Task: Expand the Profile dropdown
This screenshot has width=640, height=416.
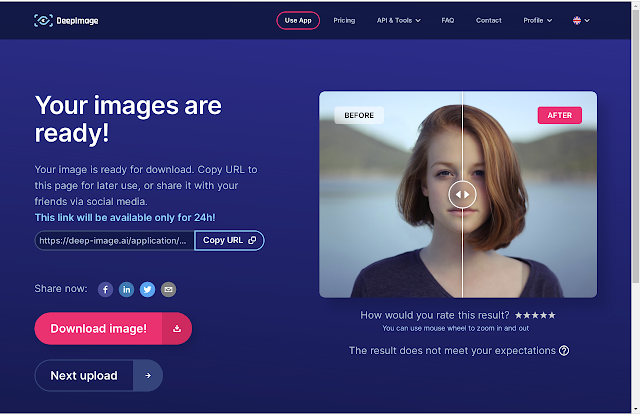Action: click(x=538, y=20)
